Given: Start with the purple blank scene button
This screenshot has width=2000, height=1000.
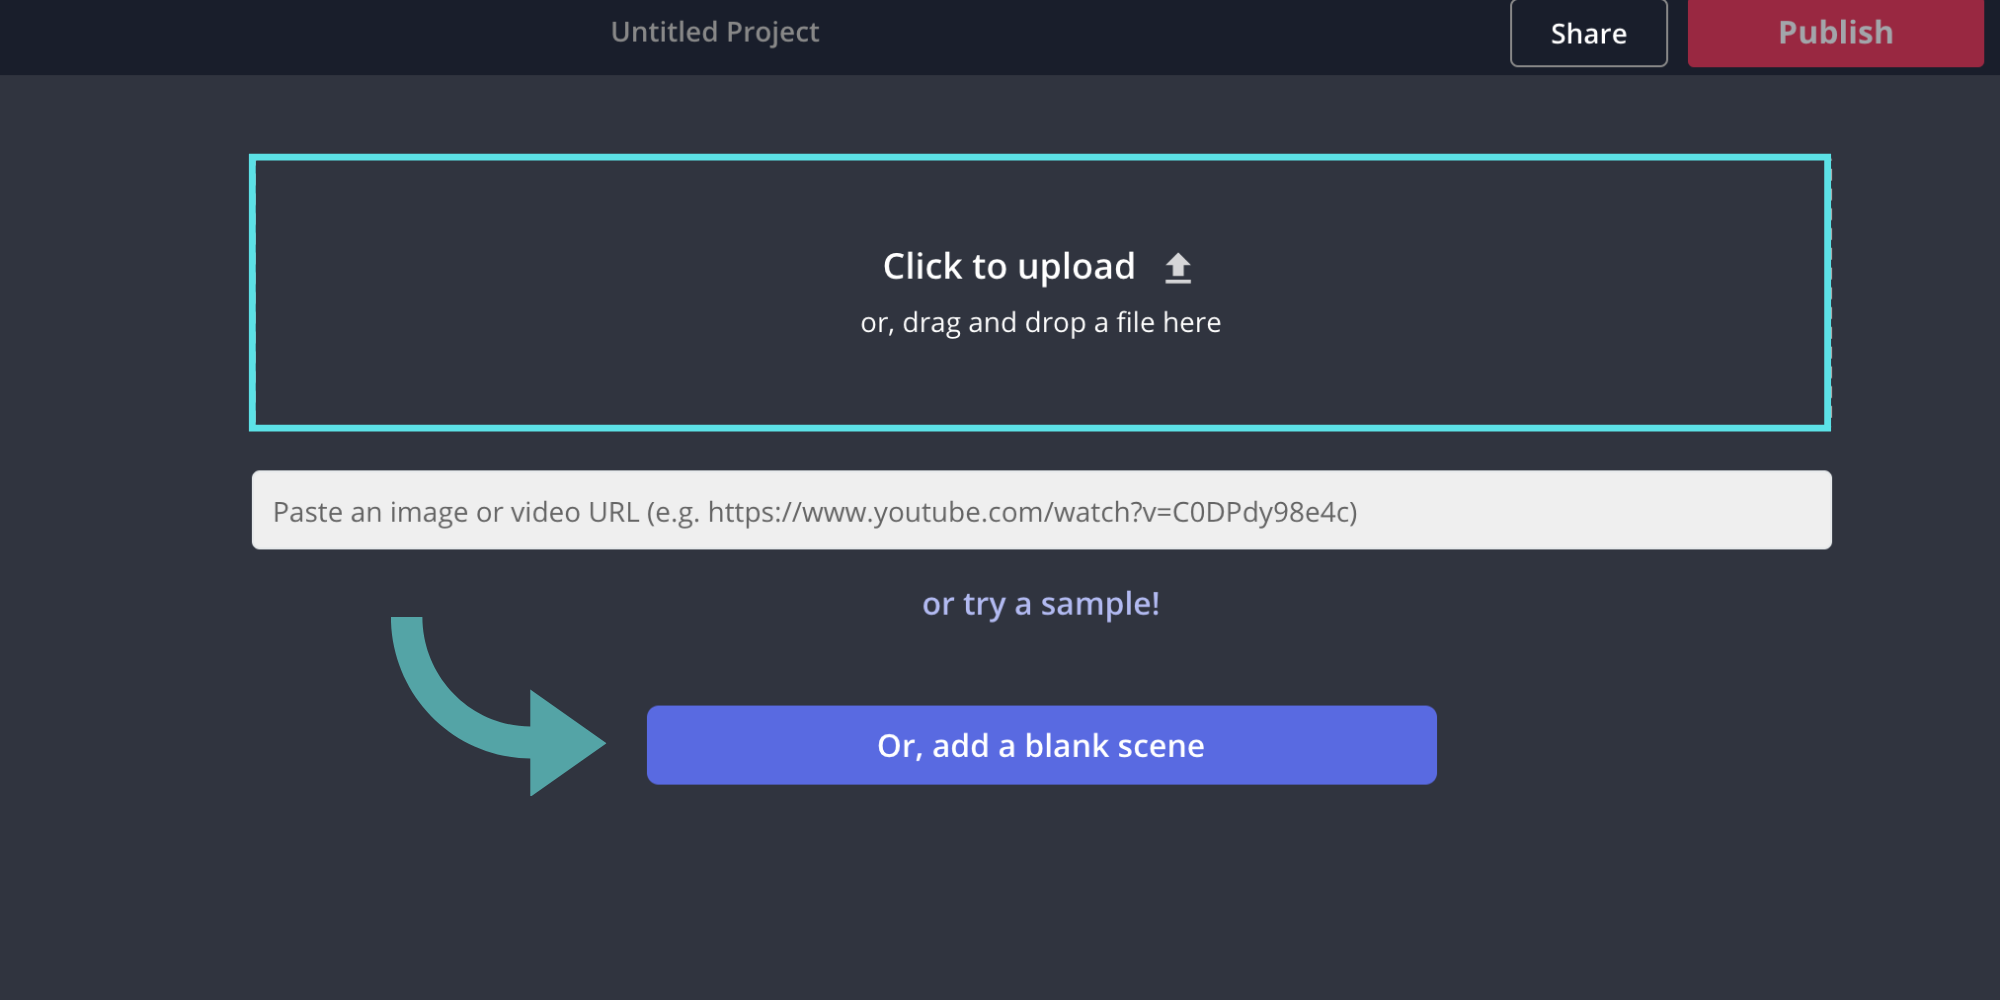Looking at the screenshot, I should coord(1041,745).
